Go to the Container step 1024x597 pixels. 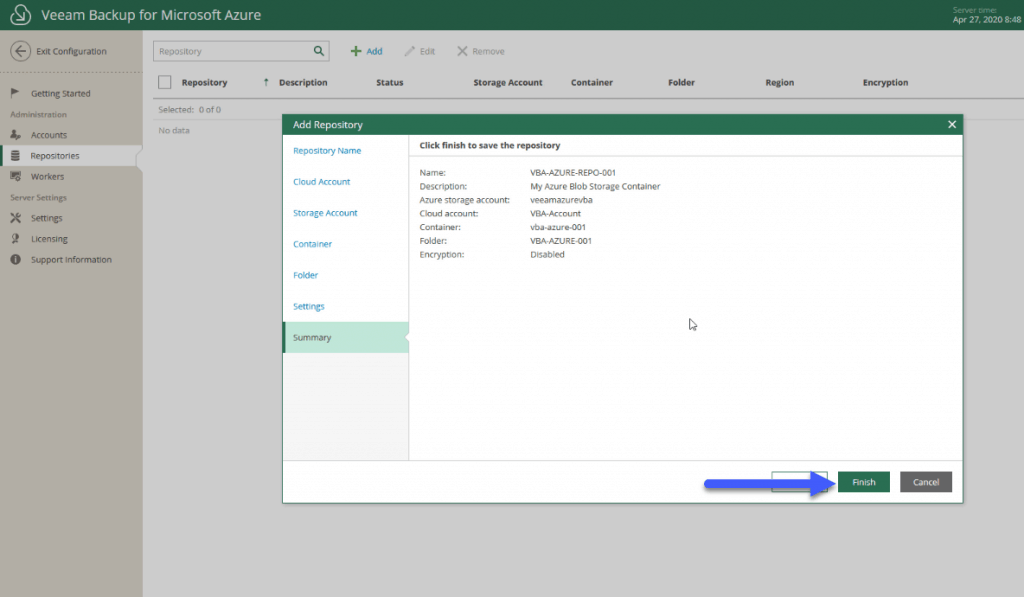click(312, 244)
